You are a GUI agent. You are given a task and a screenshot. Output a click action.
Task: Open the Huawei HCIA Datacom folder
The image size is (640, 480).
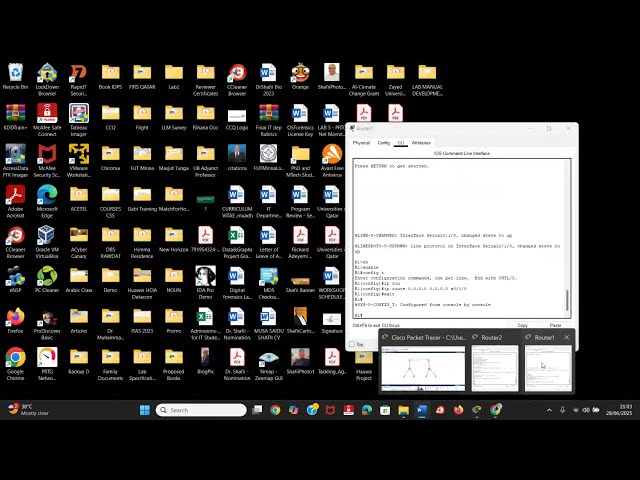pos(142,283)
